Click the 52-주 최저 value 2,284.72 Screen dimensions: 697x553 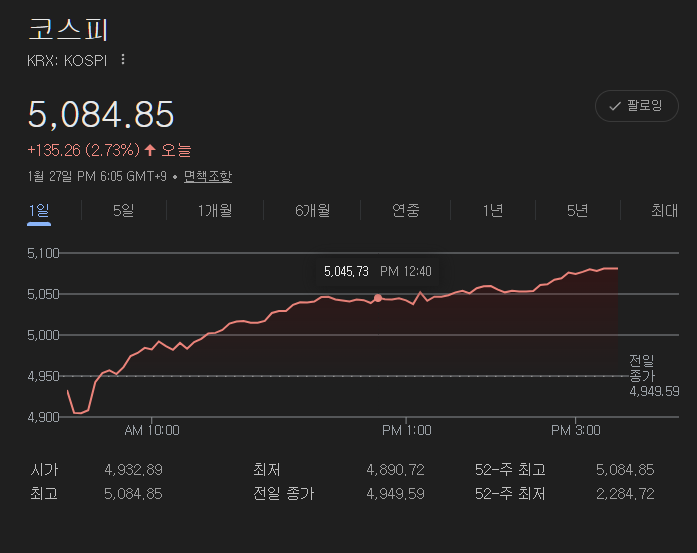(x=624, y=493)
